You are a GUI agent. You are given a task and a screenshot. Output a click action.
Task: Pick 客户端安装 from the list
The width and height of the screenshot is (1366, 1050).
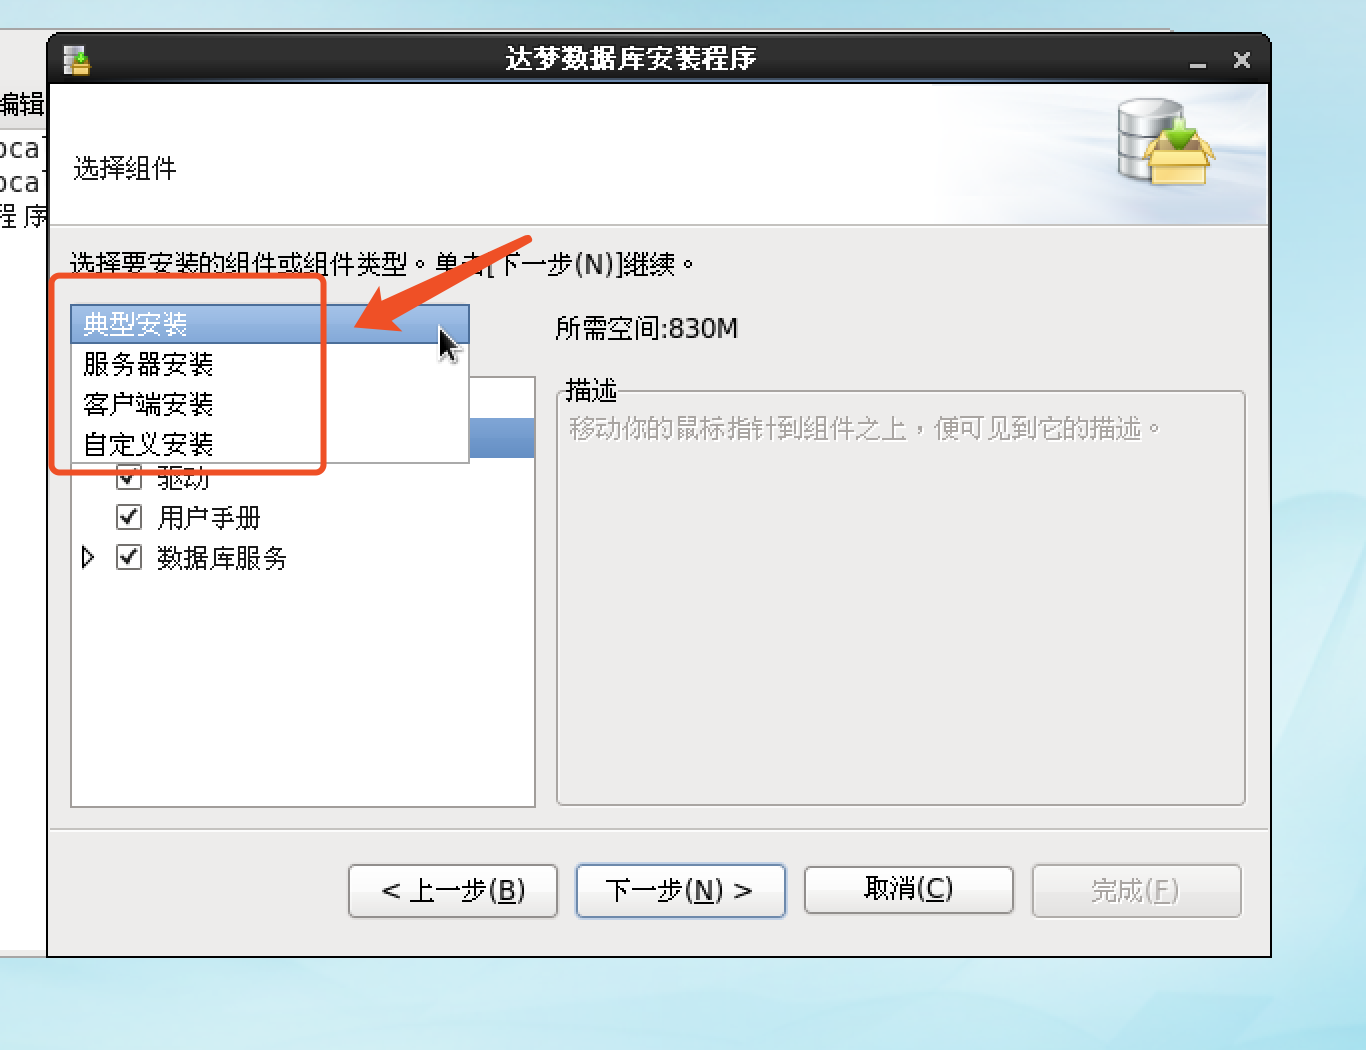click(x=270, y=404)
